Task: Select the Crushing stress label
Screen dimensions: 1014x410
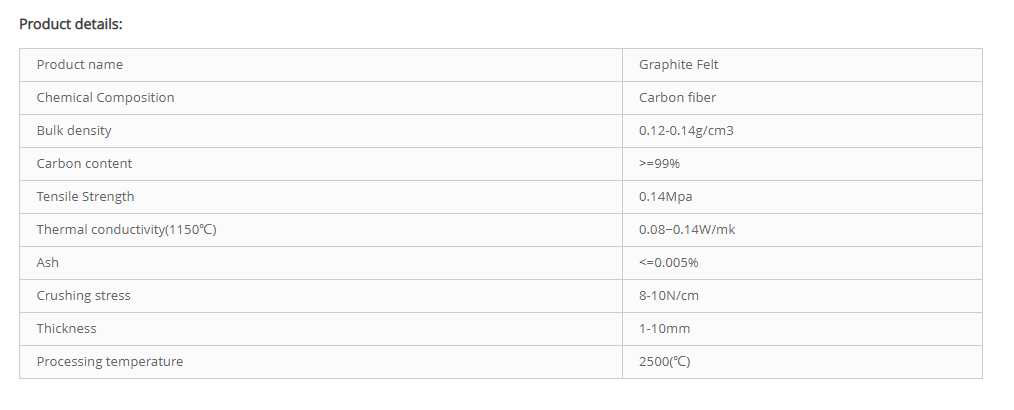Action: tap(83, 296)
